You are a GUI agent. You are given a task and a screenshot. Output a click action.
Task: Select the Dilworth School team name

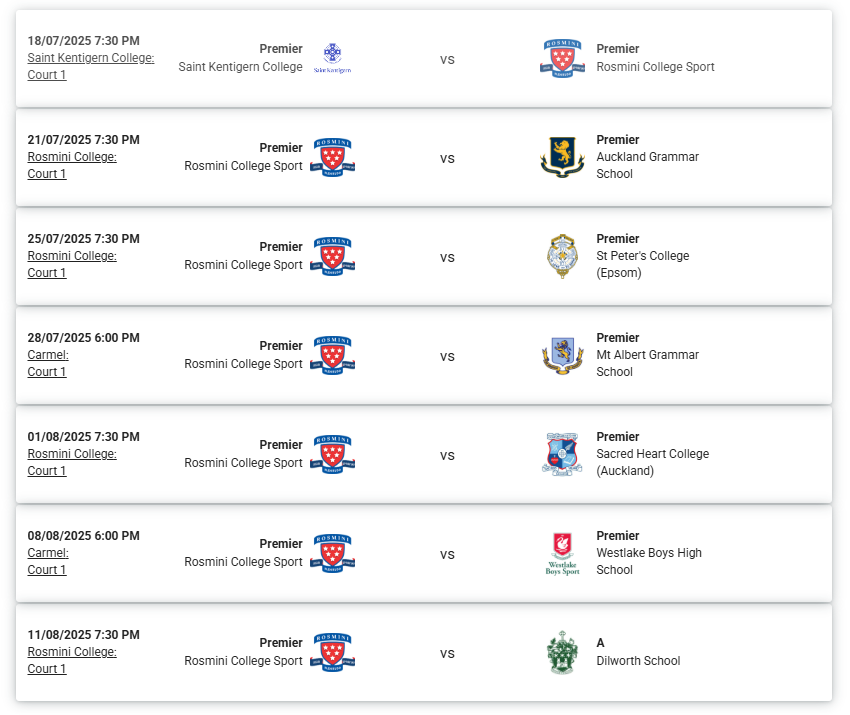pos(638,661)
